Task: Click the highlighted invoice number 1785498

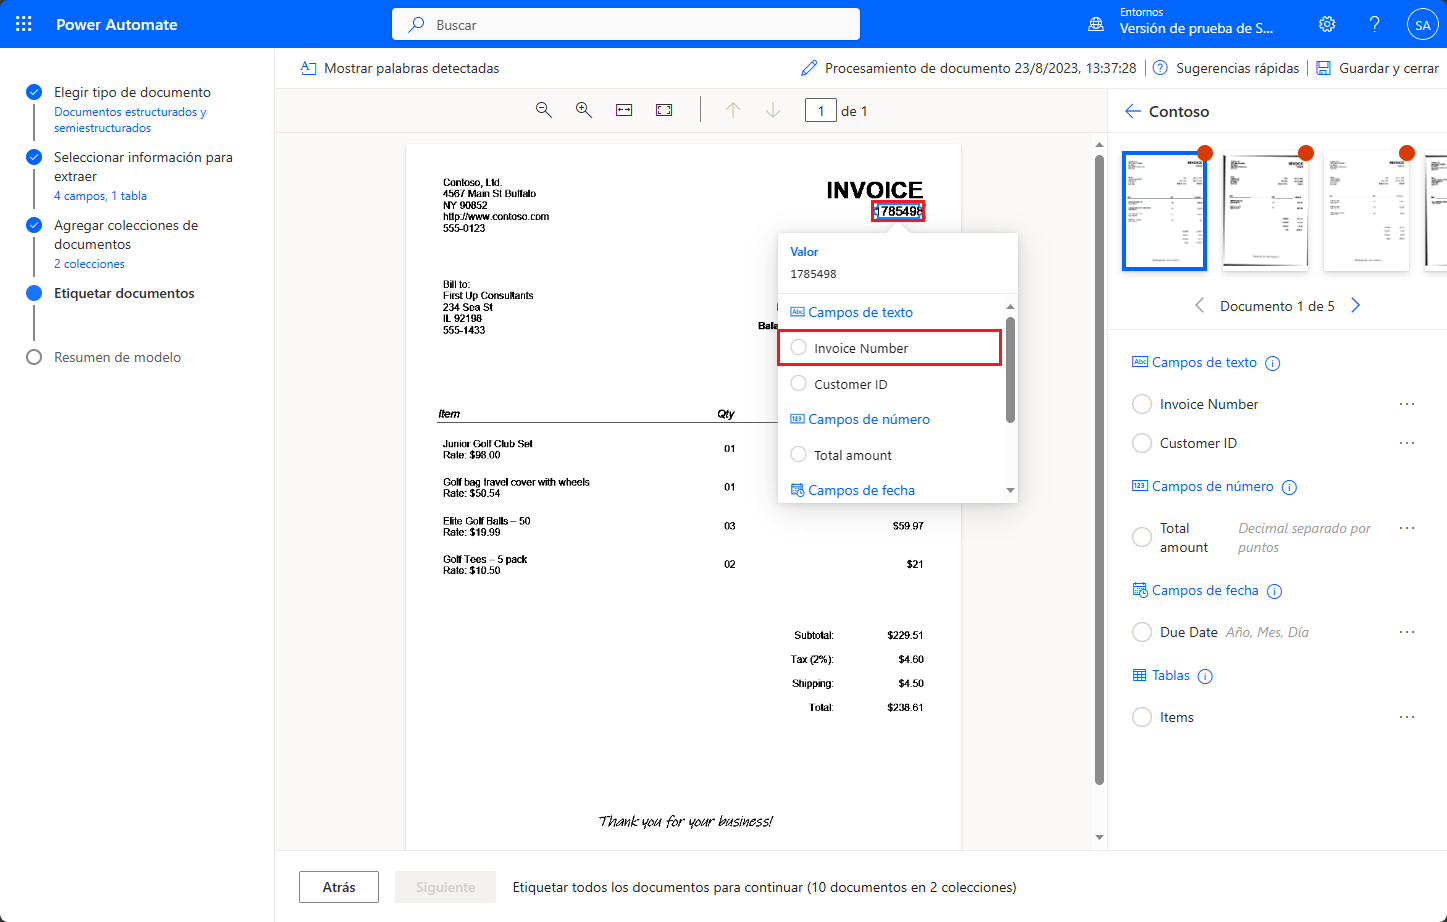Action: pos(898,211)
